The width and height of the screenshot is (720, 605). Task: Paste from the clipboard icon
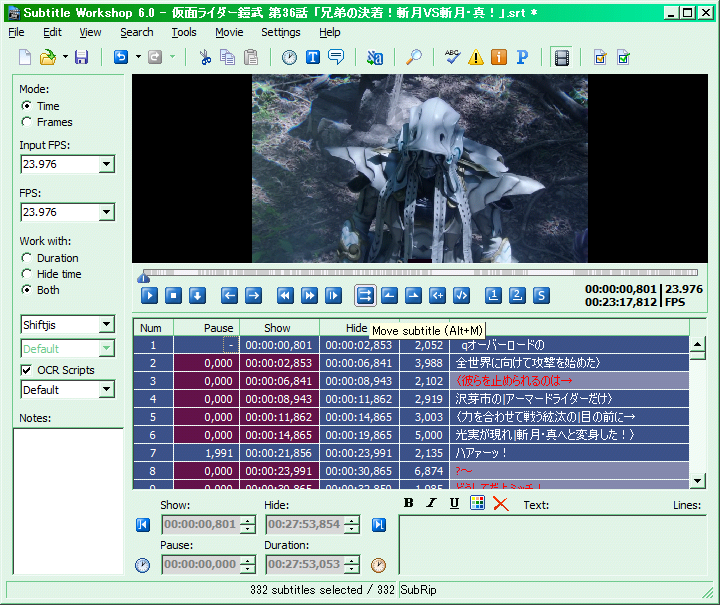[251, 57]
